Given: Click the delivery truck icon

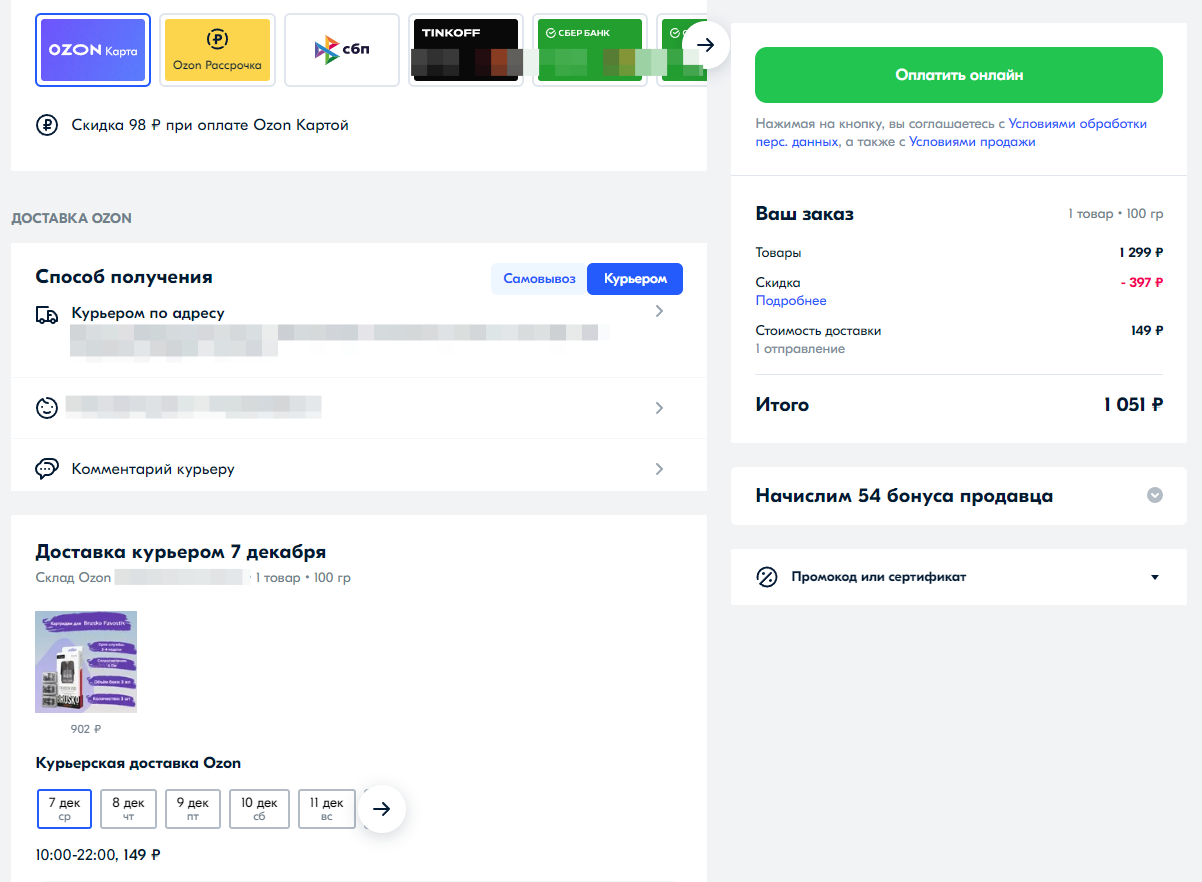Looking at the screenshot, I should tap(47, 314).
